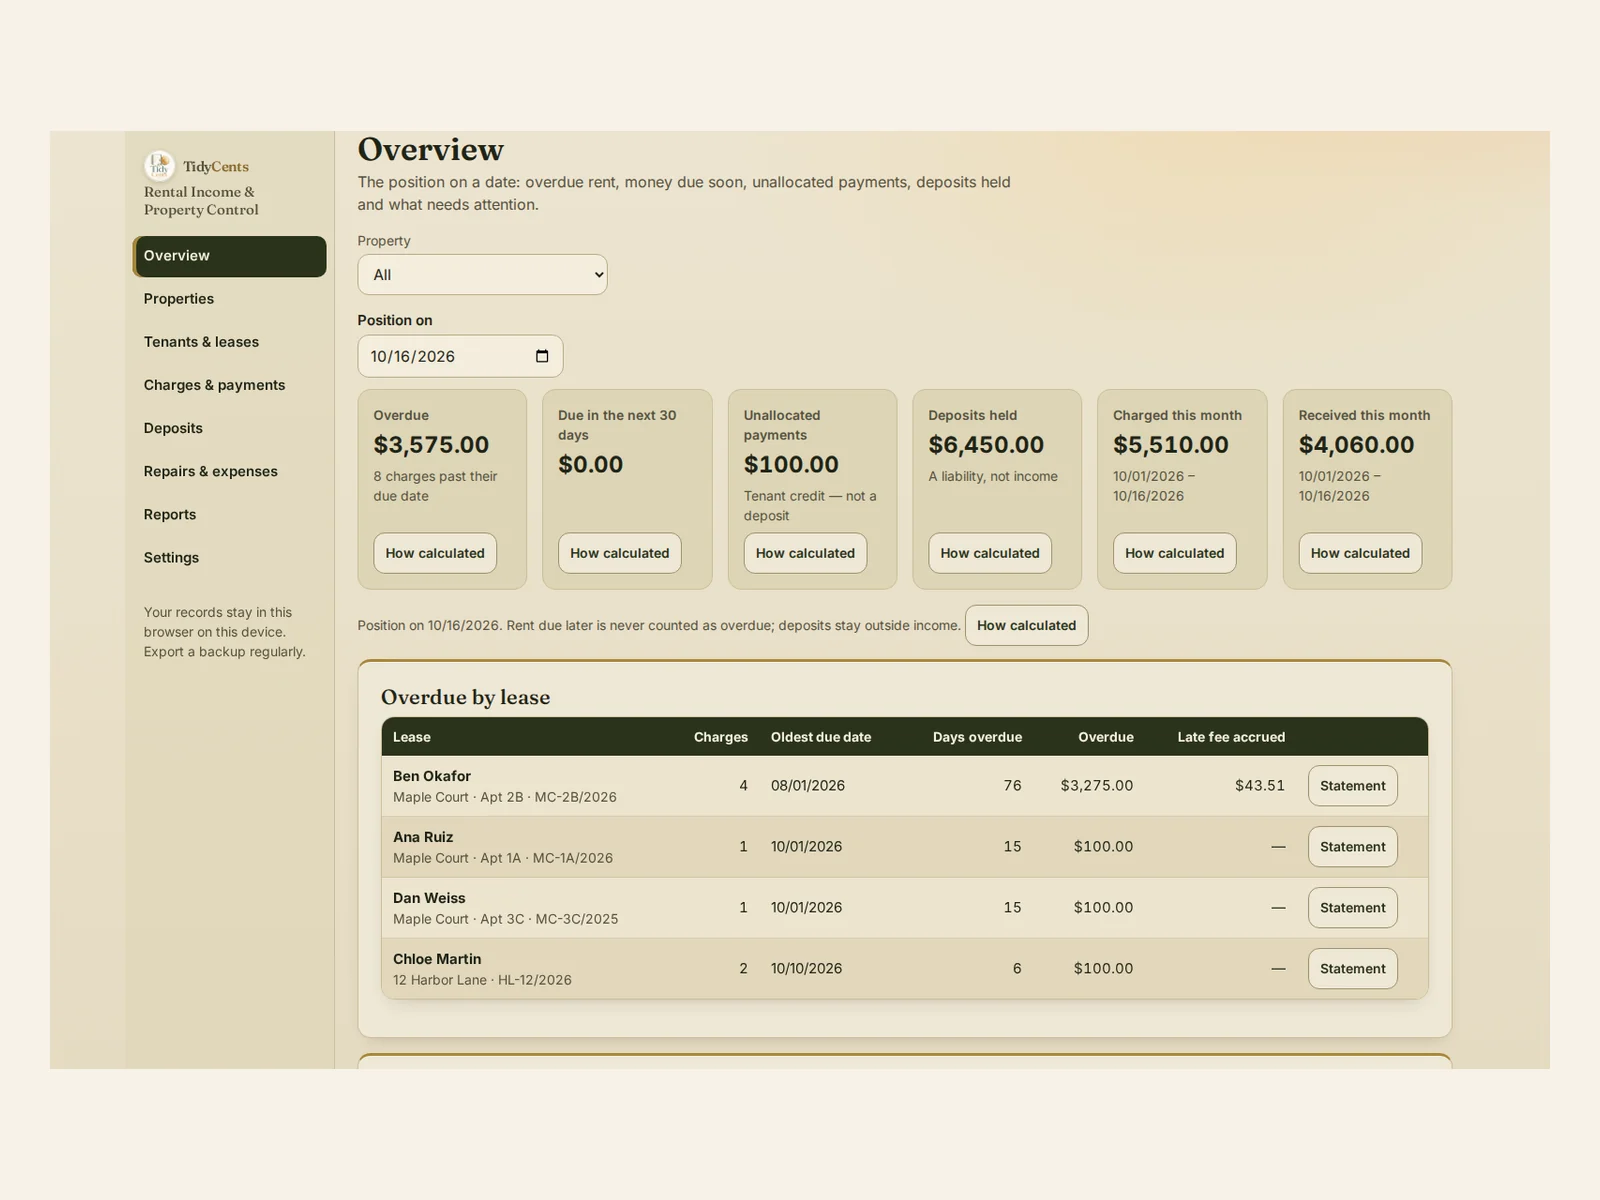Open the Property dropdown set to All
Viewport: 1600px width, 1200px height.
tap(482, 275)
